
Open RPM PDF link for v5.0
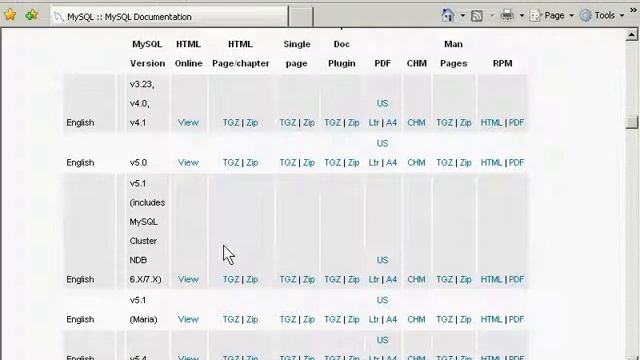click(516, 162)
